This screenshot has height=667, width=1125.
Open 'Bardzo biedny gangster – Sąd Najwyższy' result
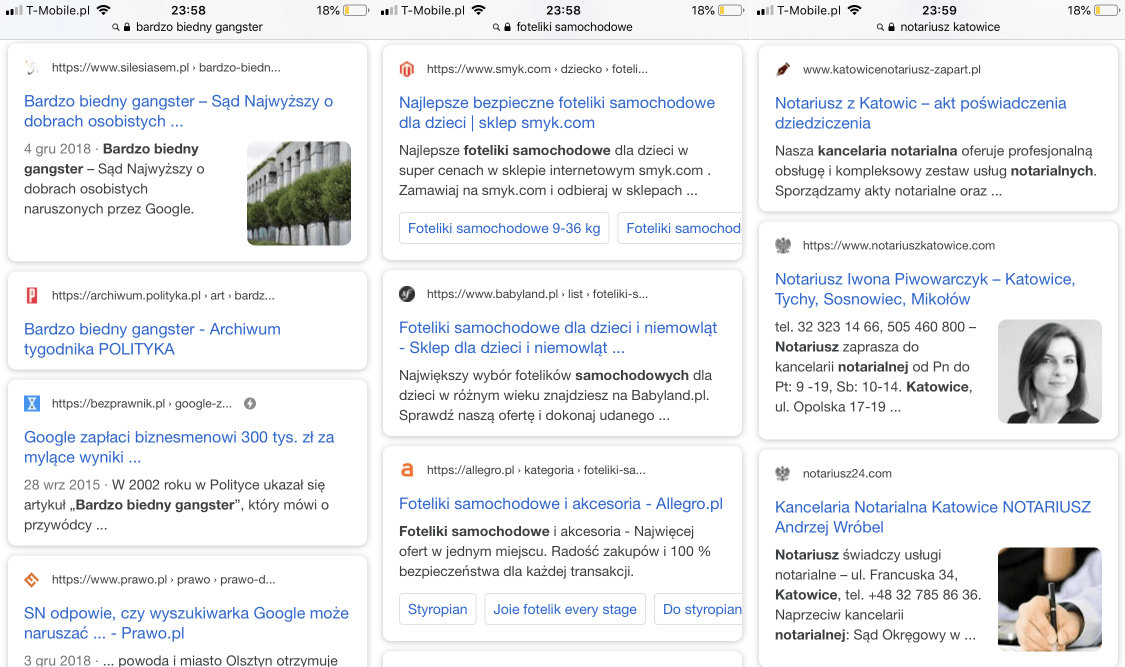(x=179, y=111)
